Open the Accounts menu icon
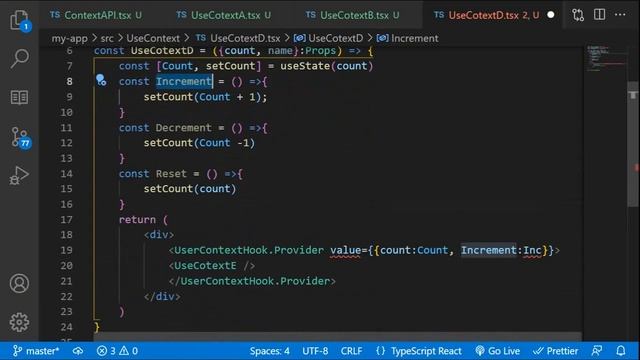Viewport: 640px width, 360px height. [19, 283]
